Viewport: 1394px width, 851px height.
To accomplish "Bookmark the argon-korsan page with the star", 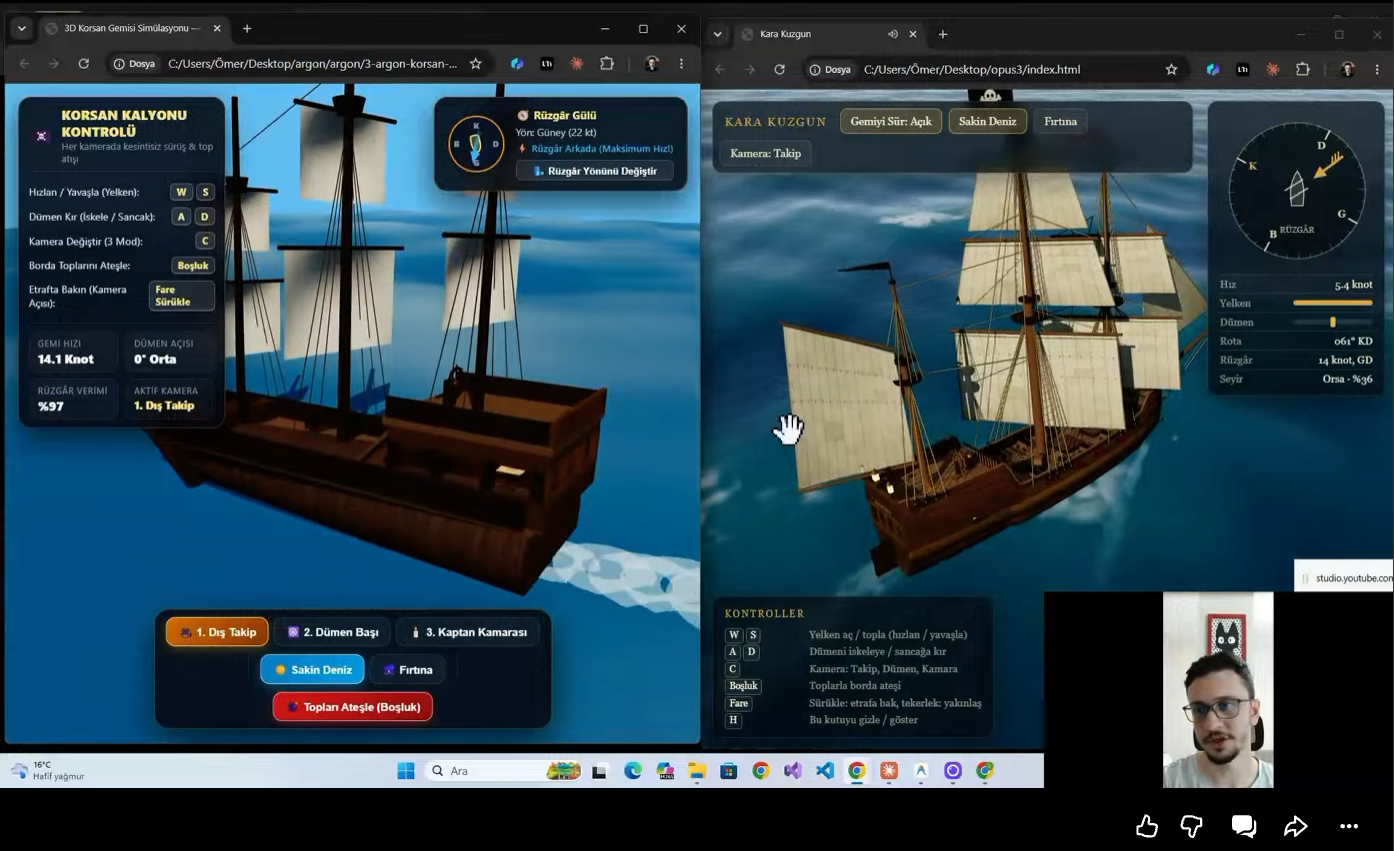I will point(476,63).
